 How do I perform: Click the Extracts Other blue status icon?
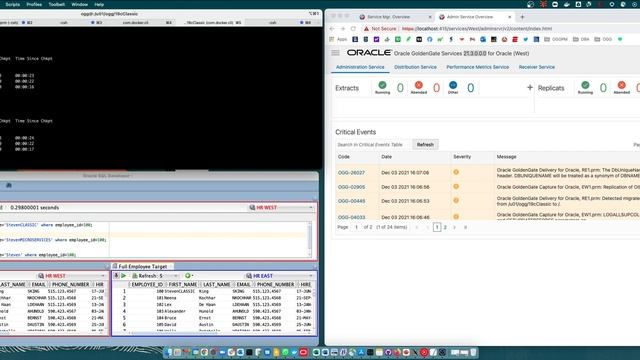[x=453, y=85]
